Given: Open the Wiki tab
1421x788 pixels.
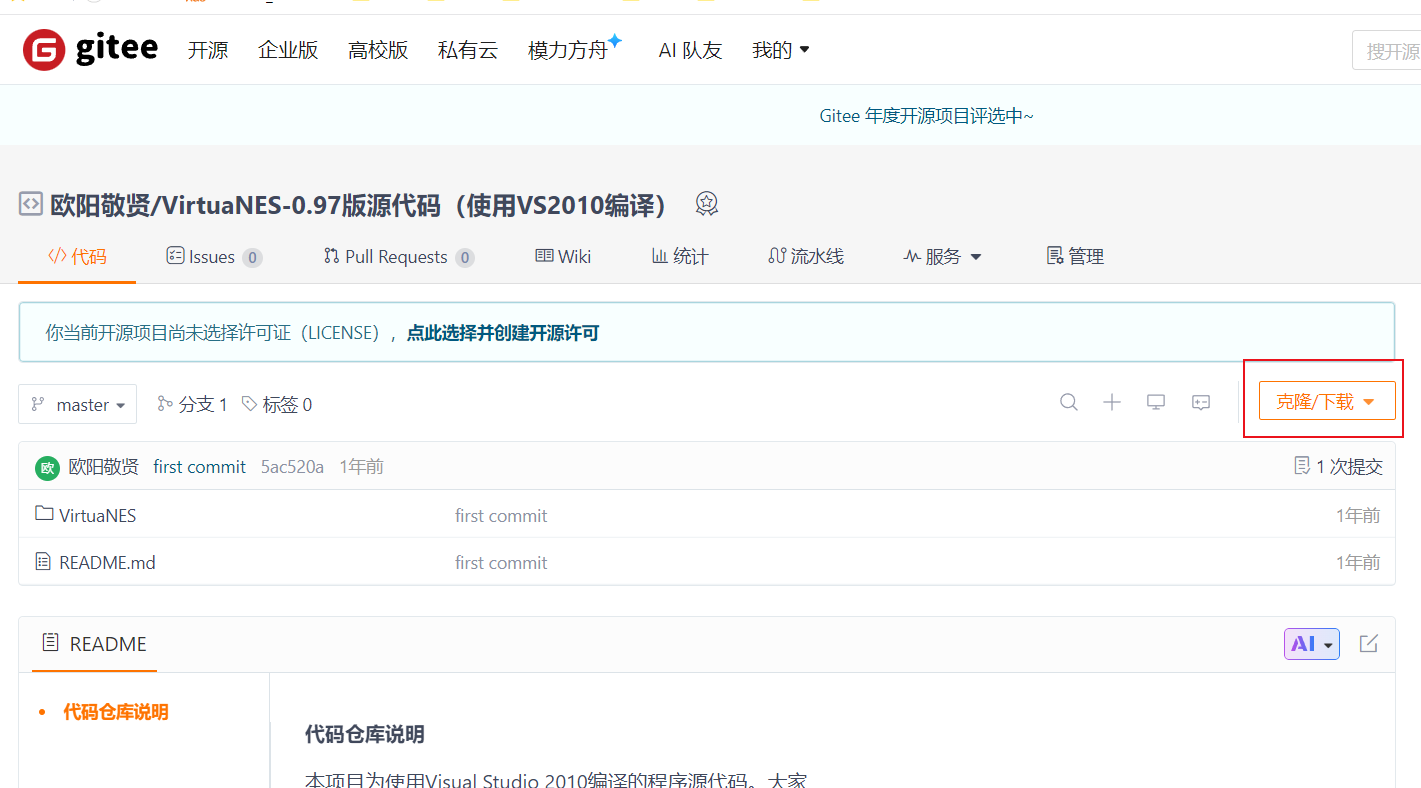Looking at the screenshot, I should click(x=563, y=256).
